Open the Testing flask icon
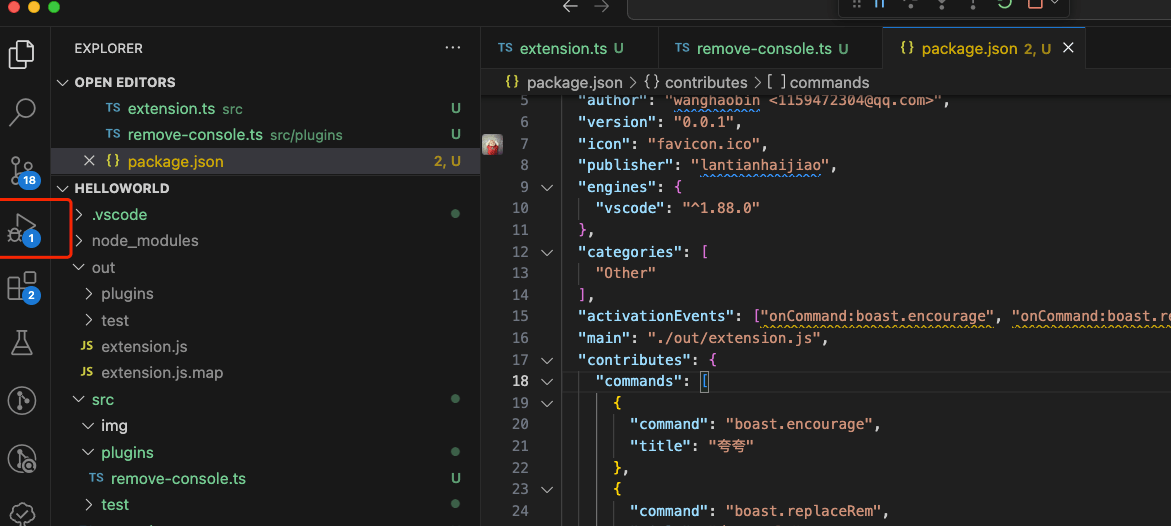Image resolution: width=1171 pixels, height=526 pixels. coord(22,343)
